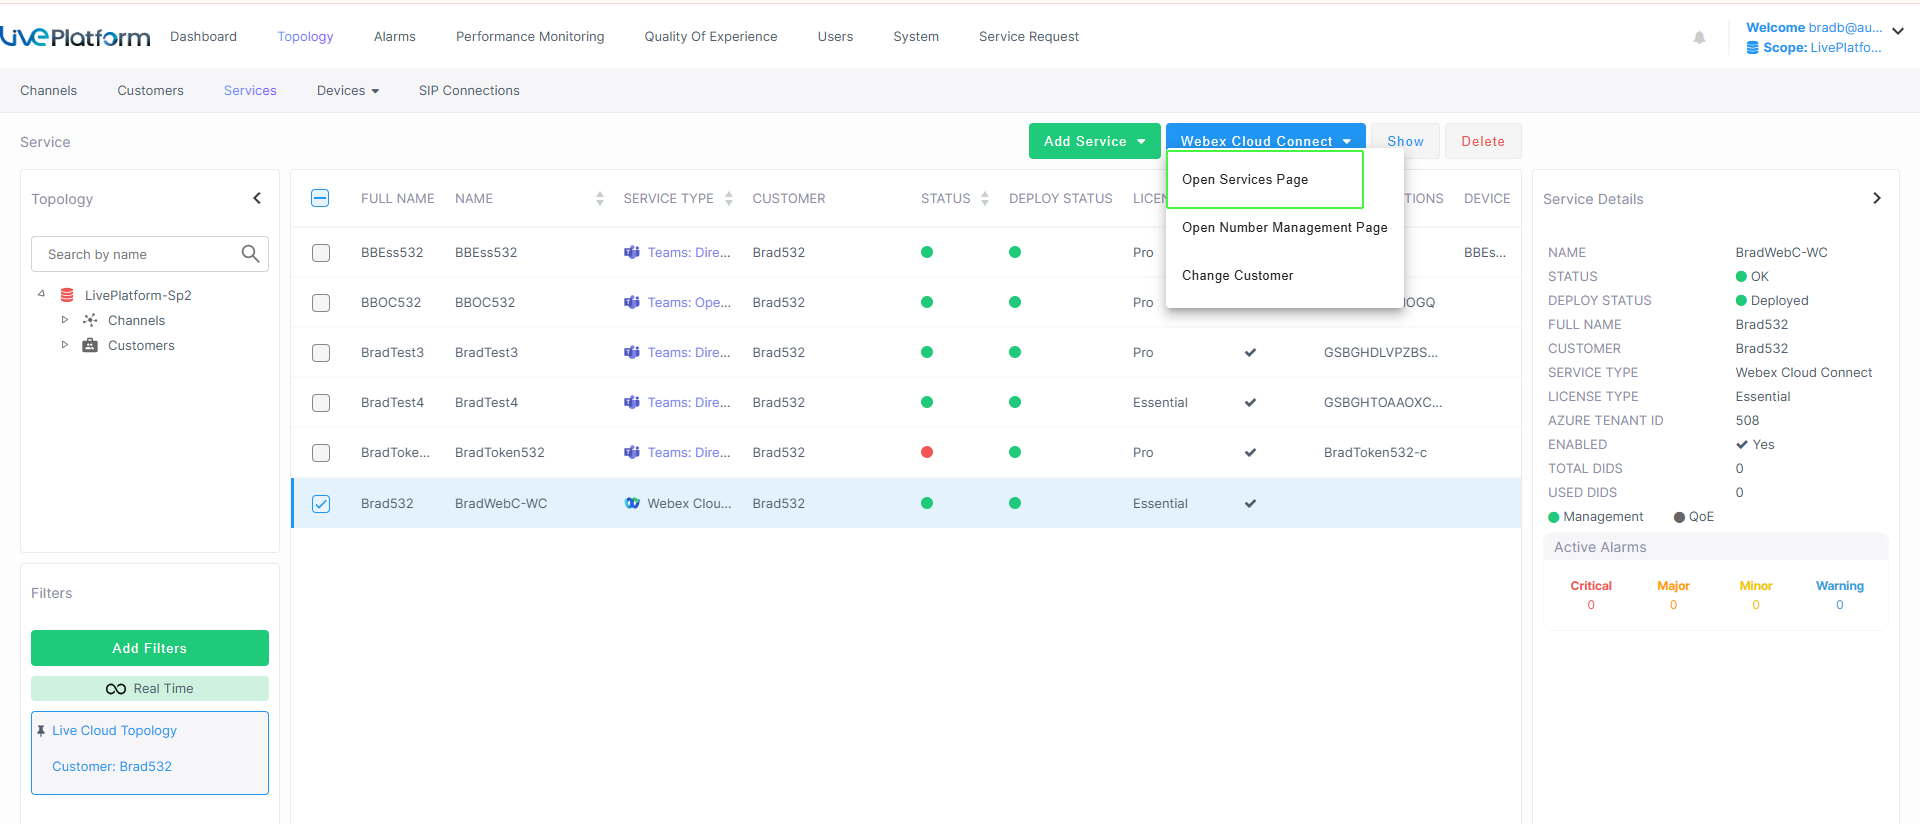Check the BradTest3 row checkbox
1920x824 pixels.
[x=321, y=353]
